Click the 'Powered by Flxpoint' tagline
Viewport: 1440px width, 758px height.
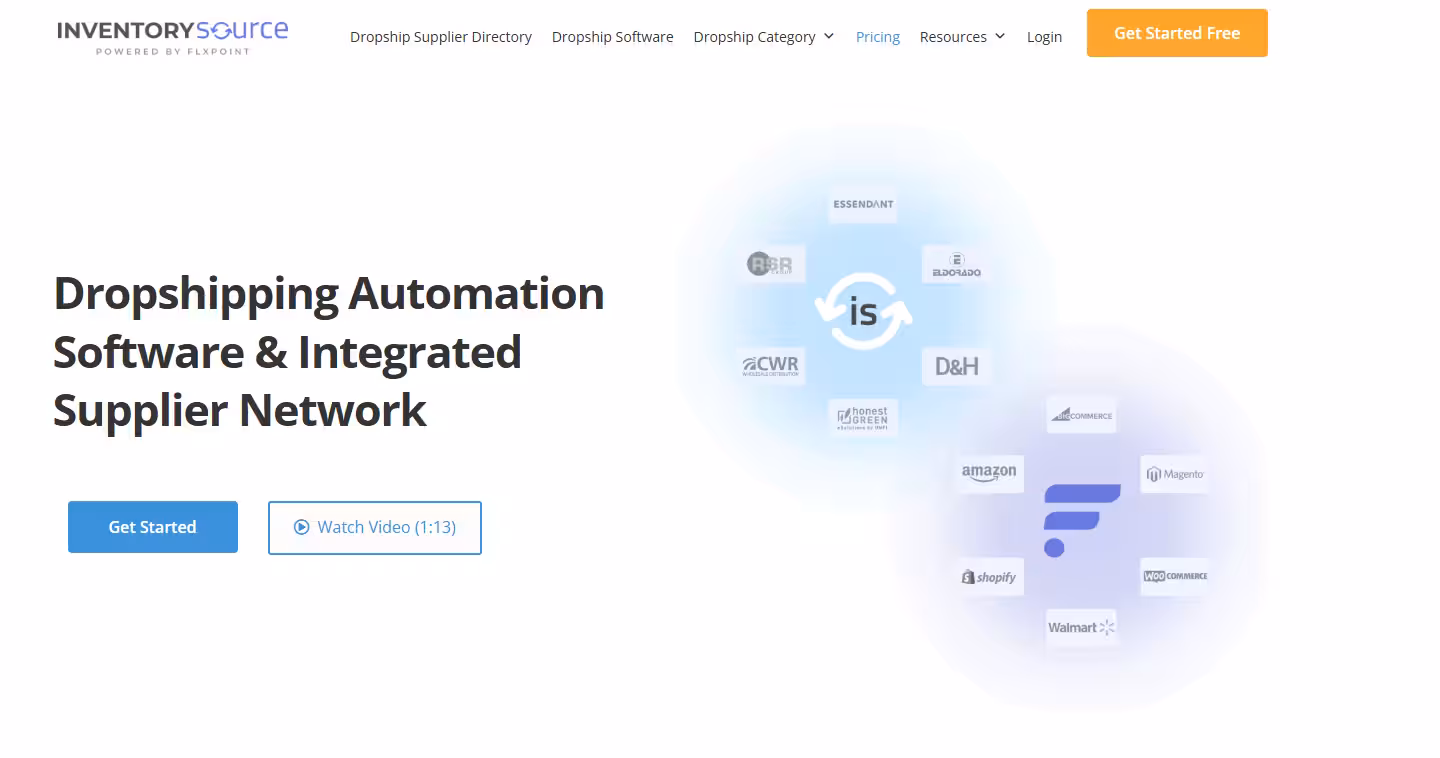pos(173,51)
